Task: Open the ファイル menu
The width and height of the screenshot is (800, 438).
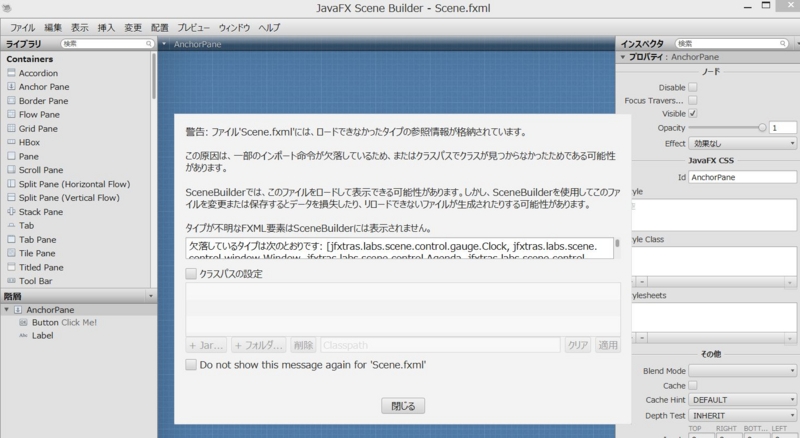Action: point(22,28)
